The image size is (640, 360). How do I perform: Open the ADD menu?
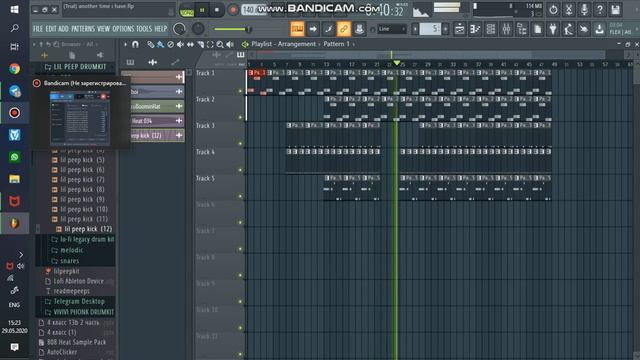click(x=63, y=29)
